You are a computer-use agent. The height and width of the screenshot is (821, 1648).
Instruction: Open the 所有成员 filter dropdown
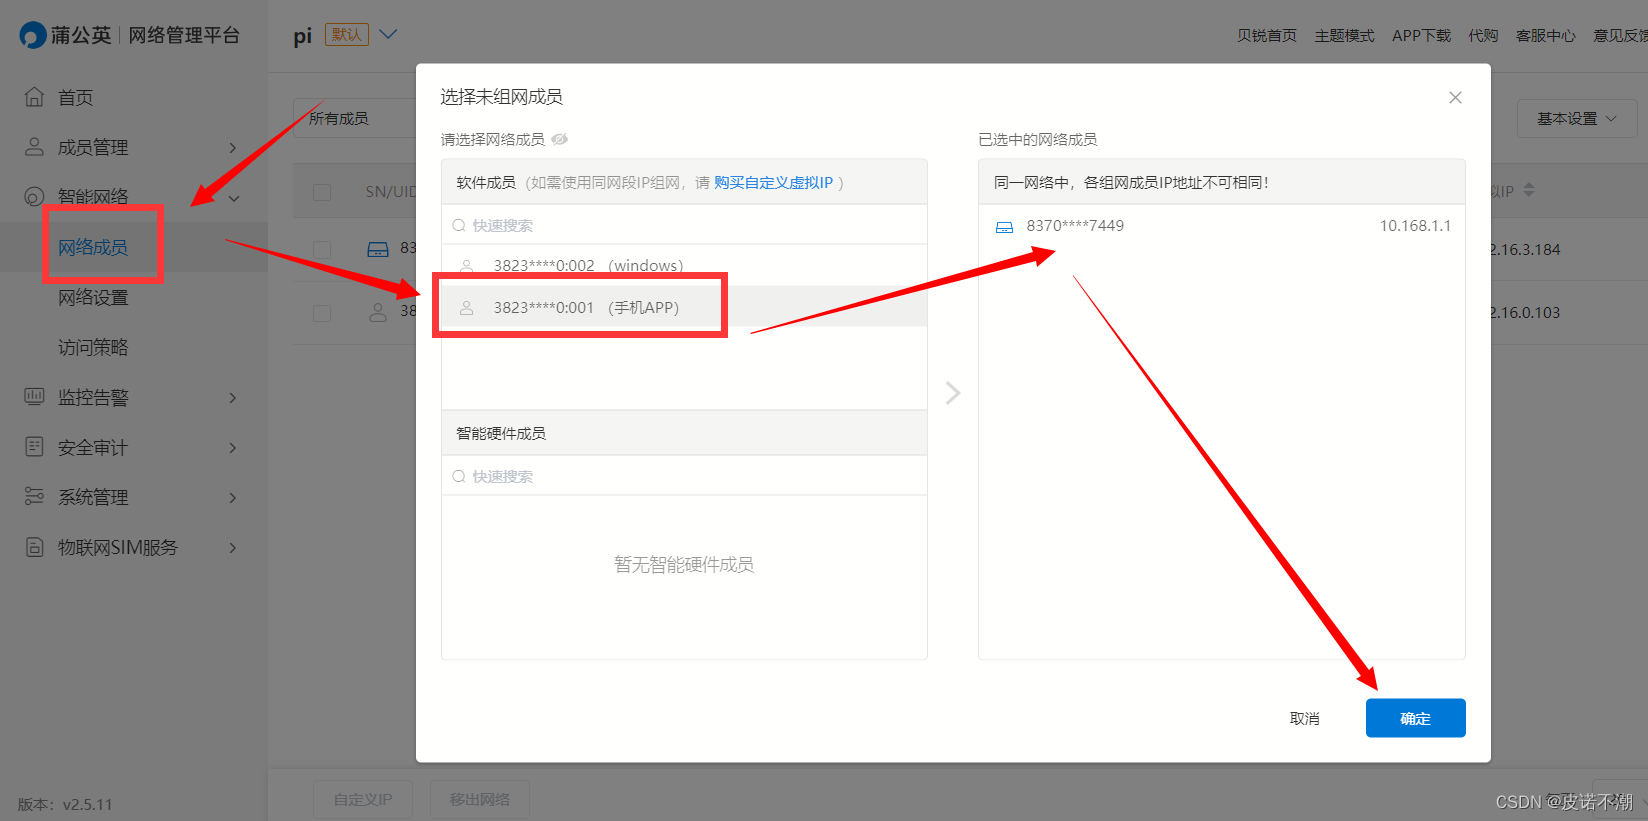click(355, 118)
